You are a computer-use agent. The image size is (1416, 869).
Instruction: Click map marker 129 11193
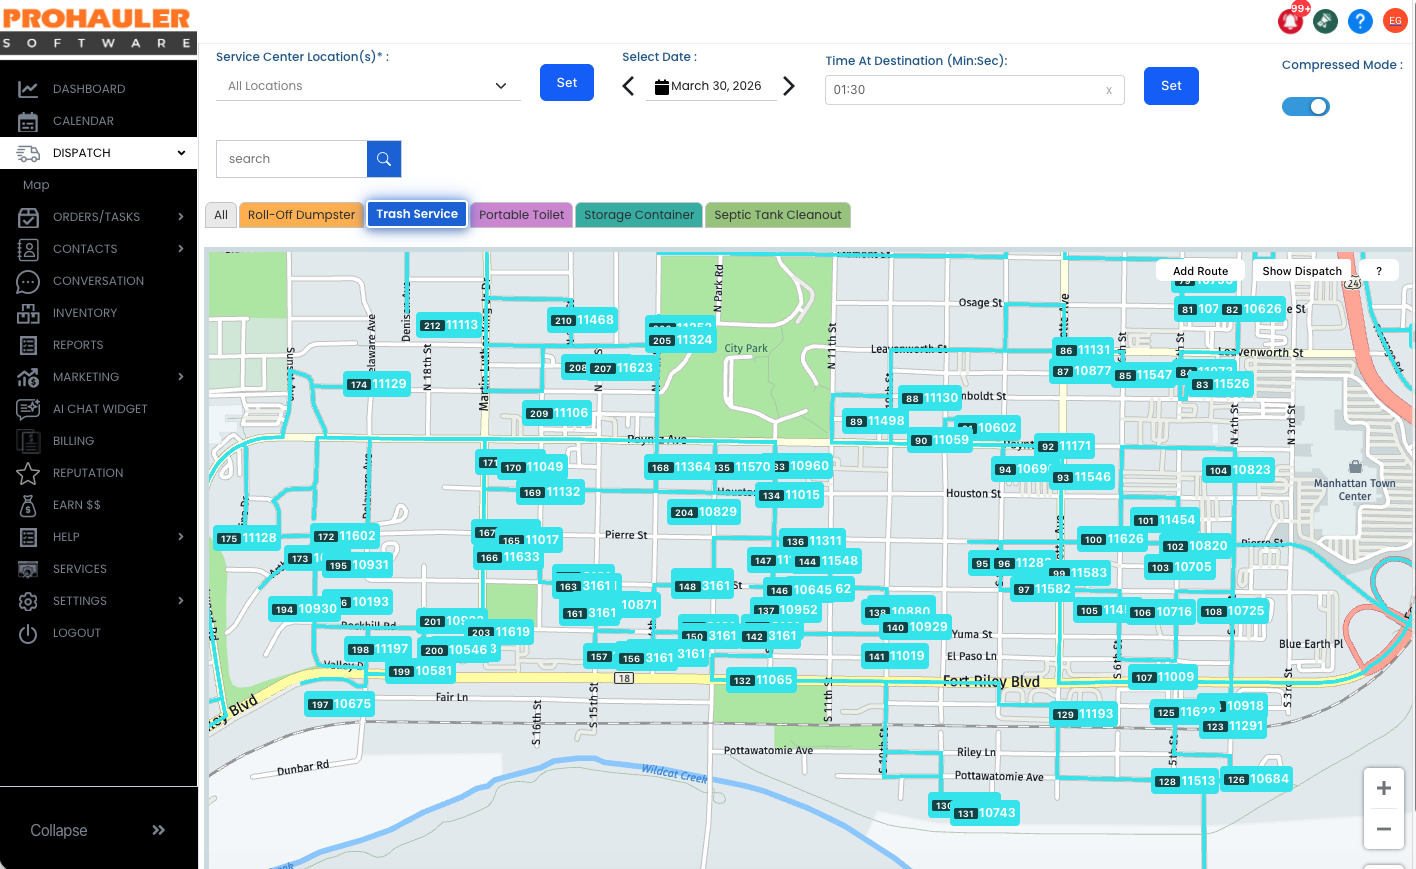click(x=1084, y=715)
